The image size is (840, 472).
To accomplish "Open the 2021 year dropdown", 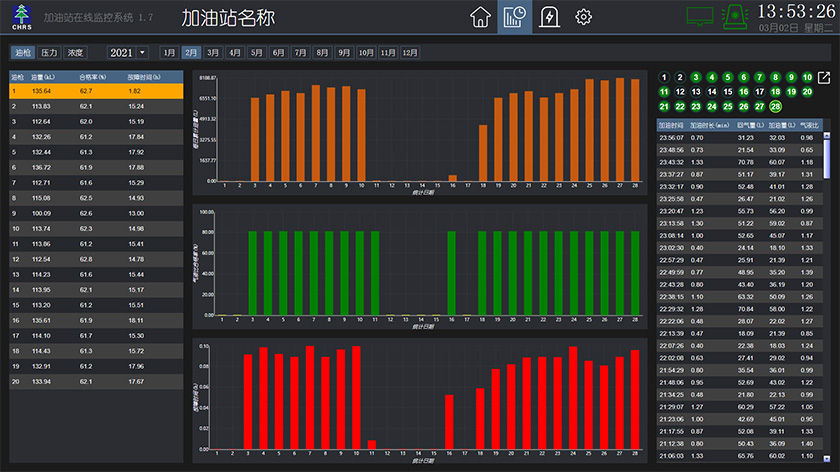I will 127,52.
